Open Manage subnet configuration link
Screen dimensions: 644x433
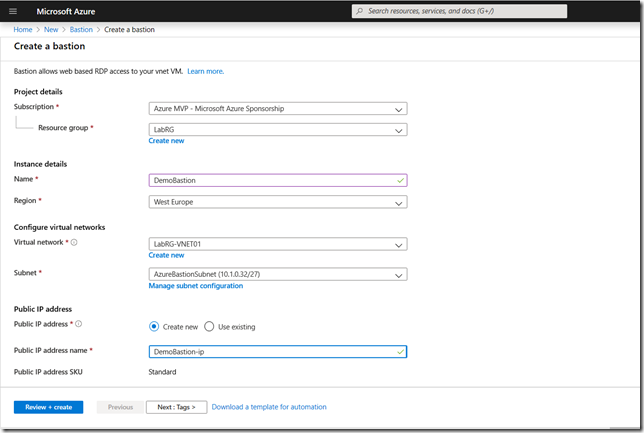pos(196,286)
